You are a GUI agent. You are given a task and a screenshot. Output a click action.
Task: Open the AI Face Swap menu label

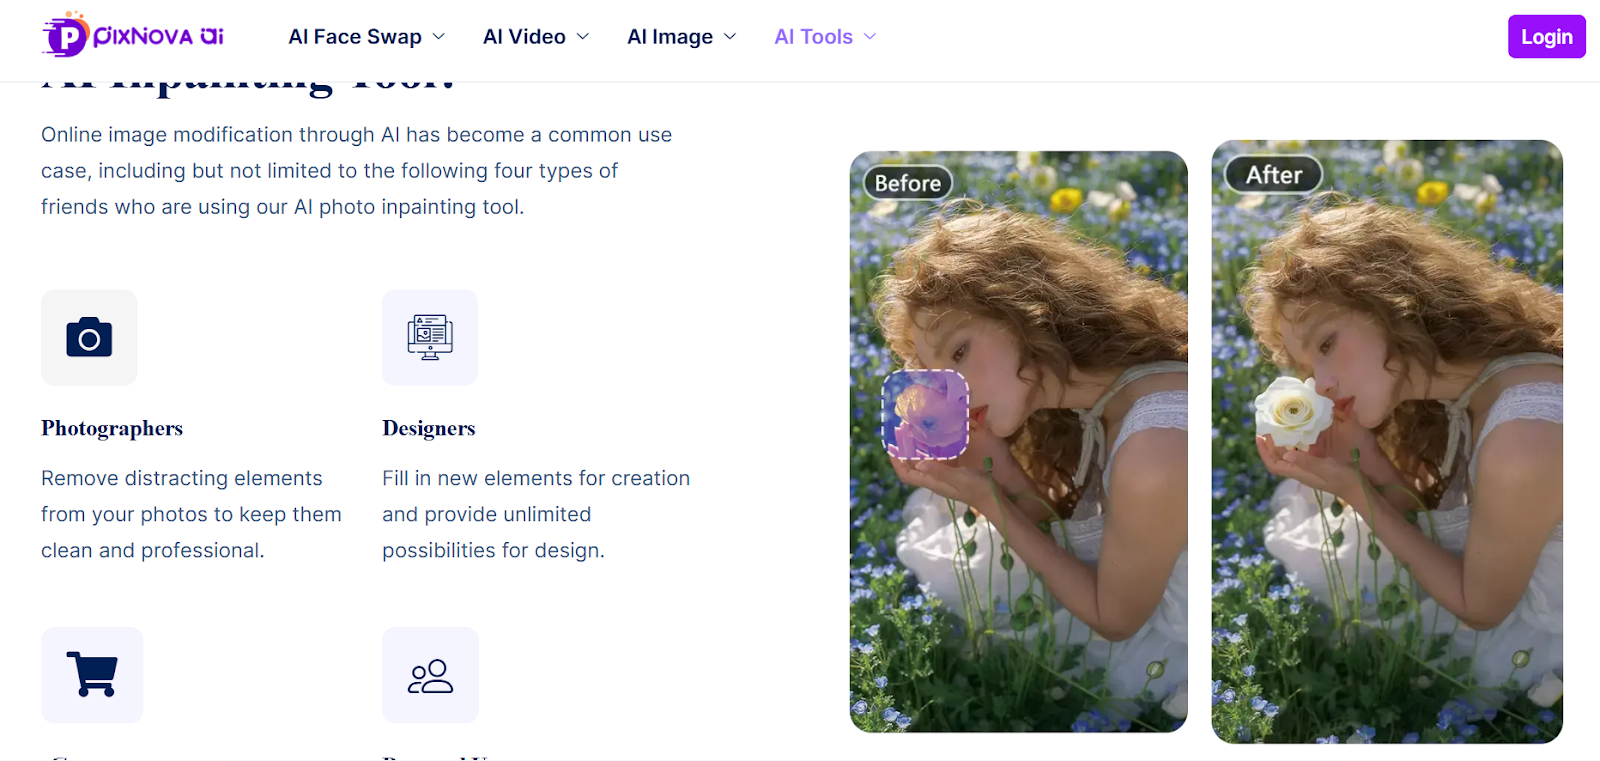click(355, 37)
